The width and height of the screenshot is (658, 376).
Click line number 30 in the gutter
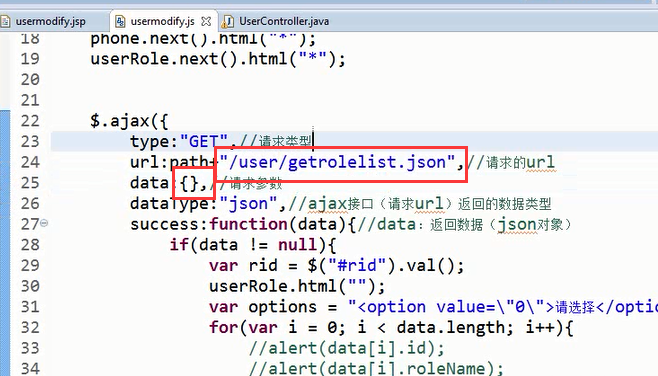click(x=30, y=286)
